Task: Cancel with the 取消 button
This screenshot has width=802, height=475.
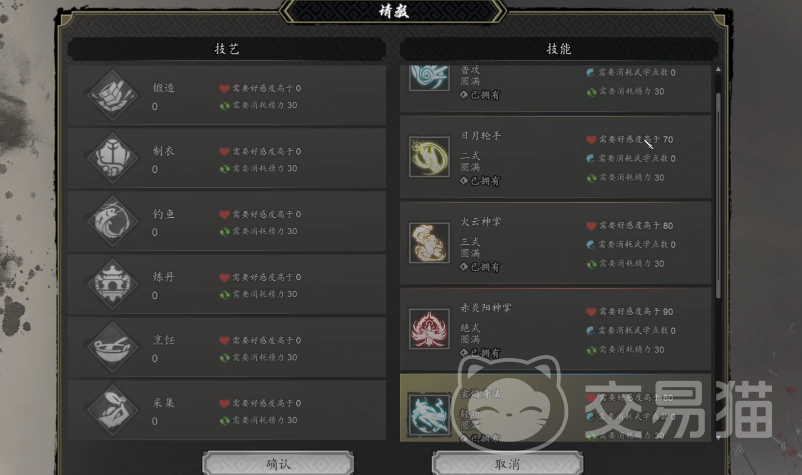Action: 507,464
